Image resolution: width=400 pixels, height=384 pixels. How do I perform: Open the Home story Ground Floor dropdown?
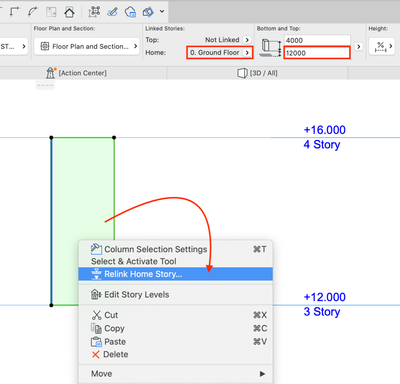coord(220,53)
